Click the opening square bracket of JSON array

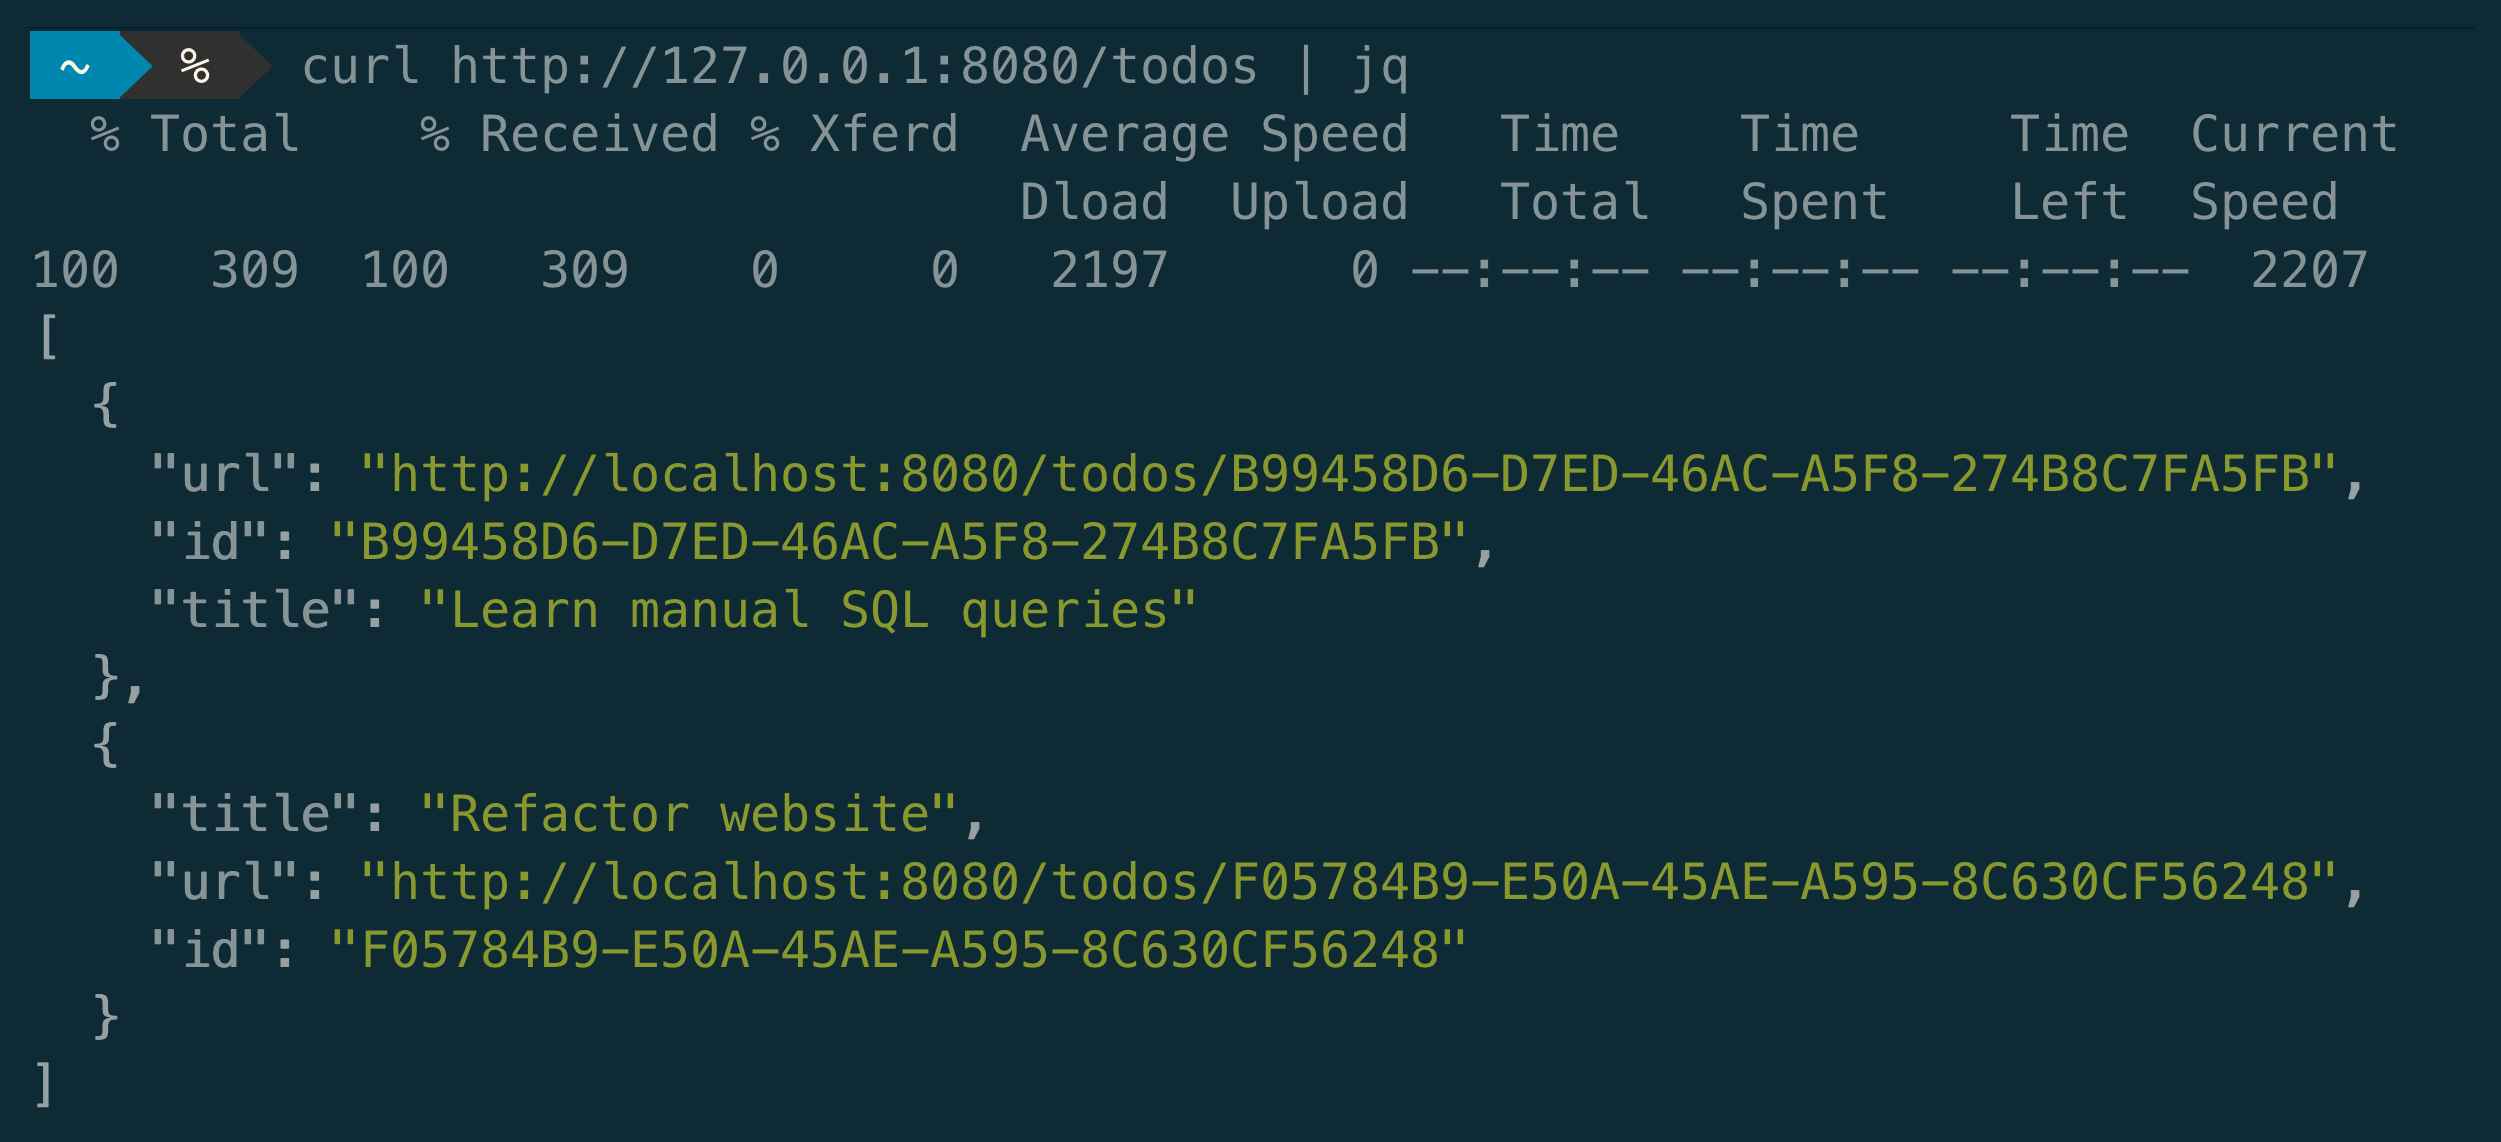tap(47, 336)
